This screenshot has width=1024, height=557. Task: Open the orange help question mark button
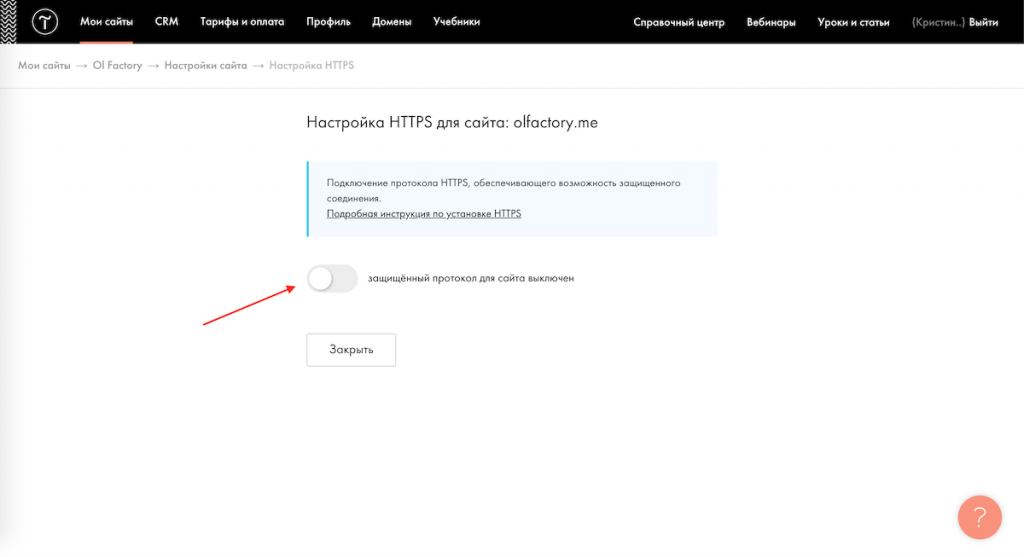[979, 517]
